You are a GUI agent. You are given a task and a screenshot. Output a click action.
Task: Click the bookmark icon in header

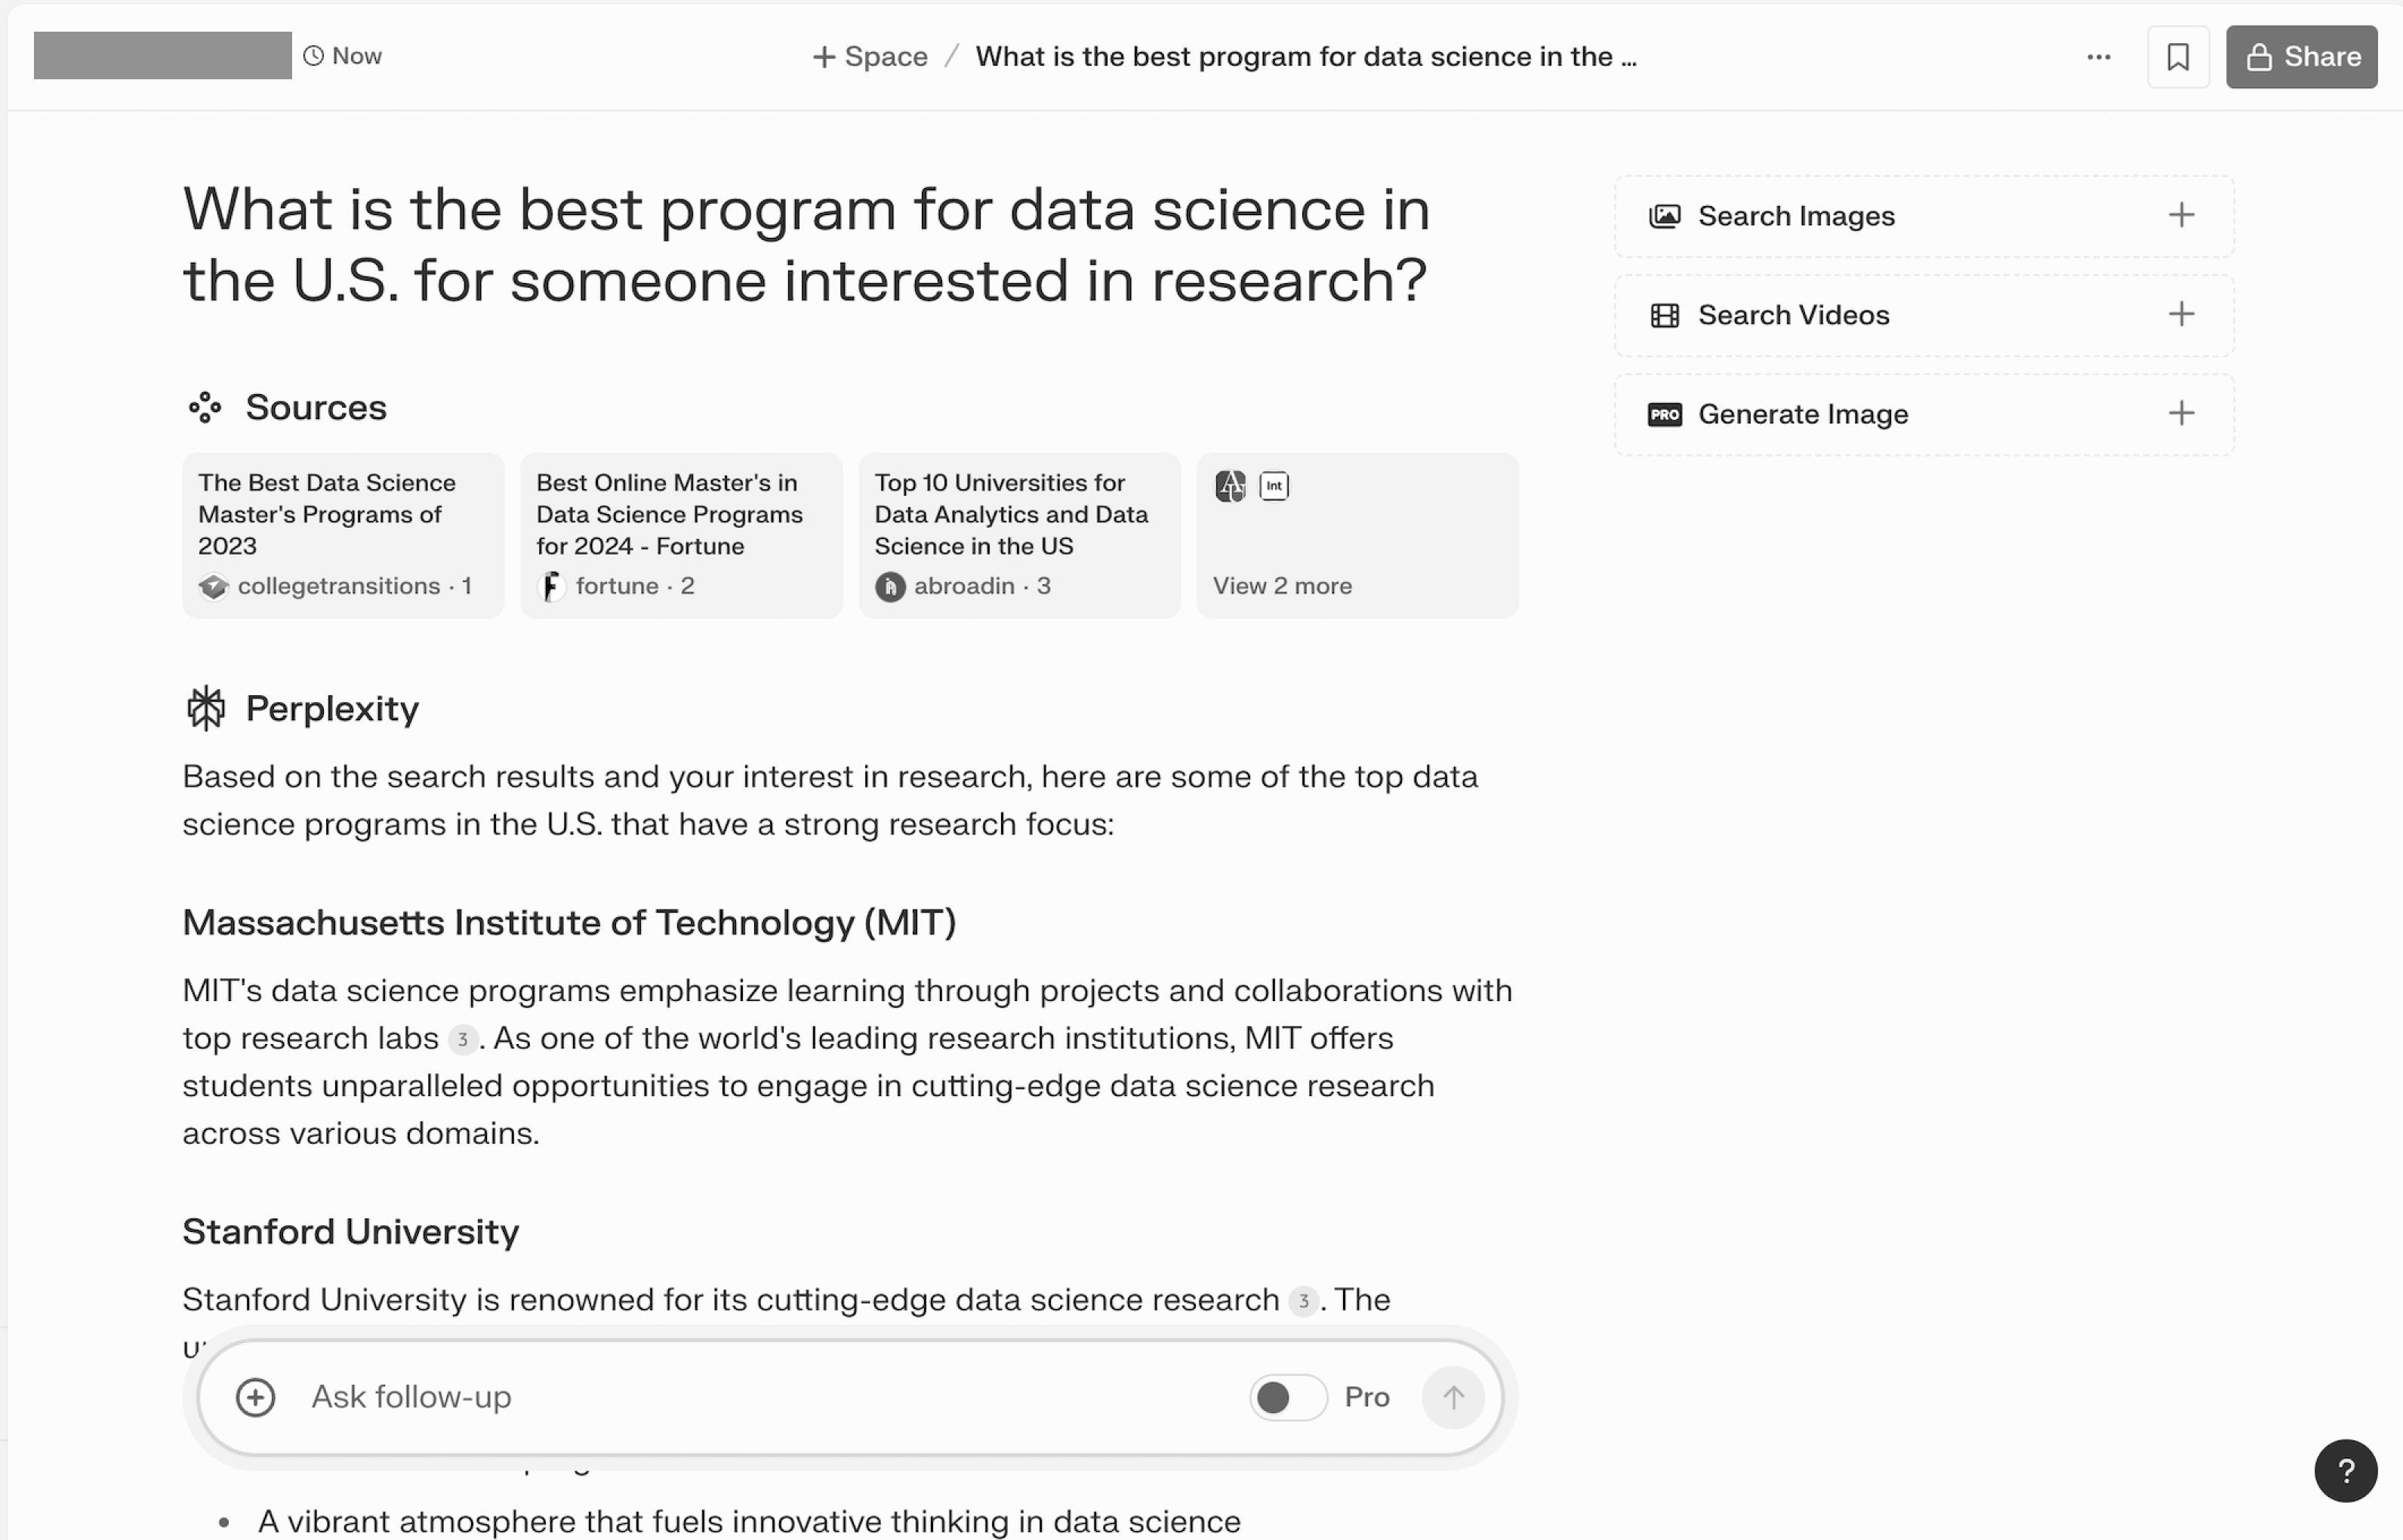pos(2177,57)
